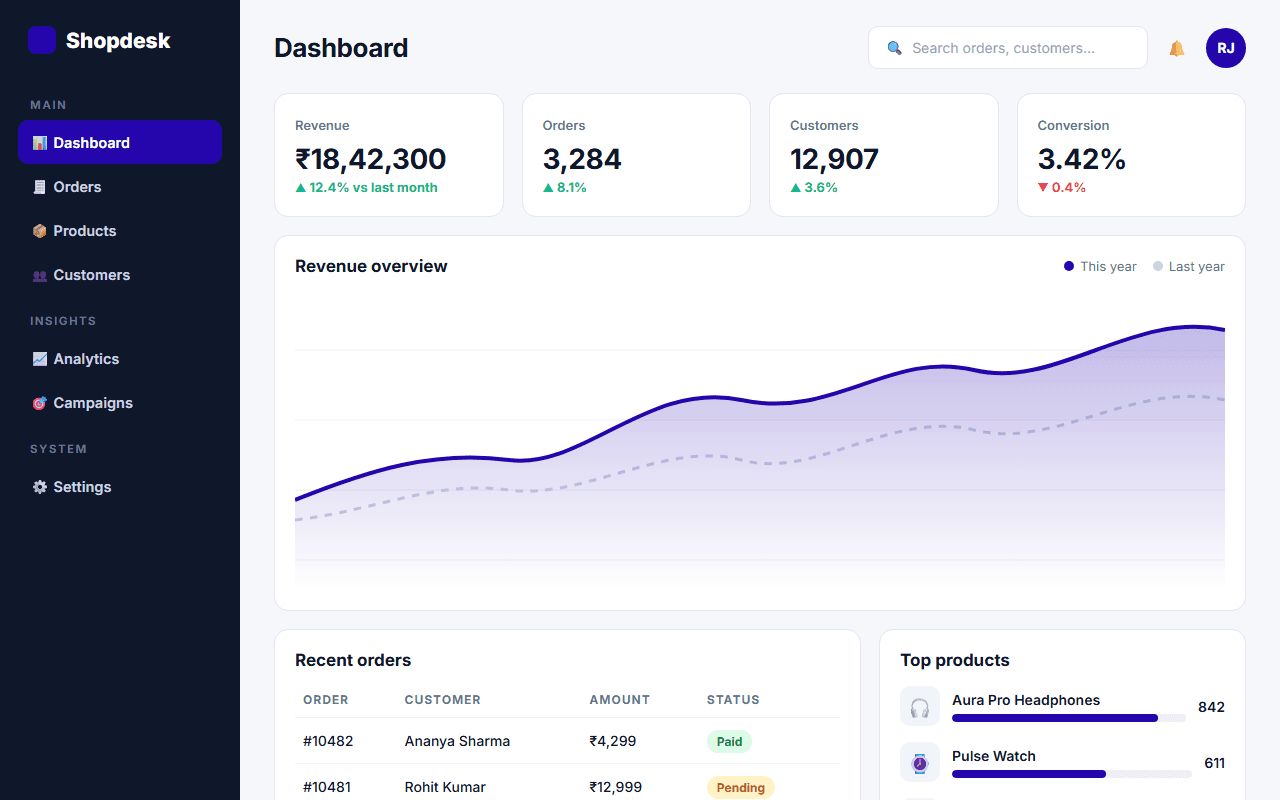The width and height of the screenshot is (1280, 800).
Task: Click the Customers count 12,907
Action: click(x=834, y=159)
